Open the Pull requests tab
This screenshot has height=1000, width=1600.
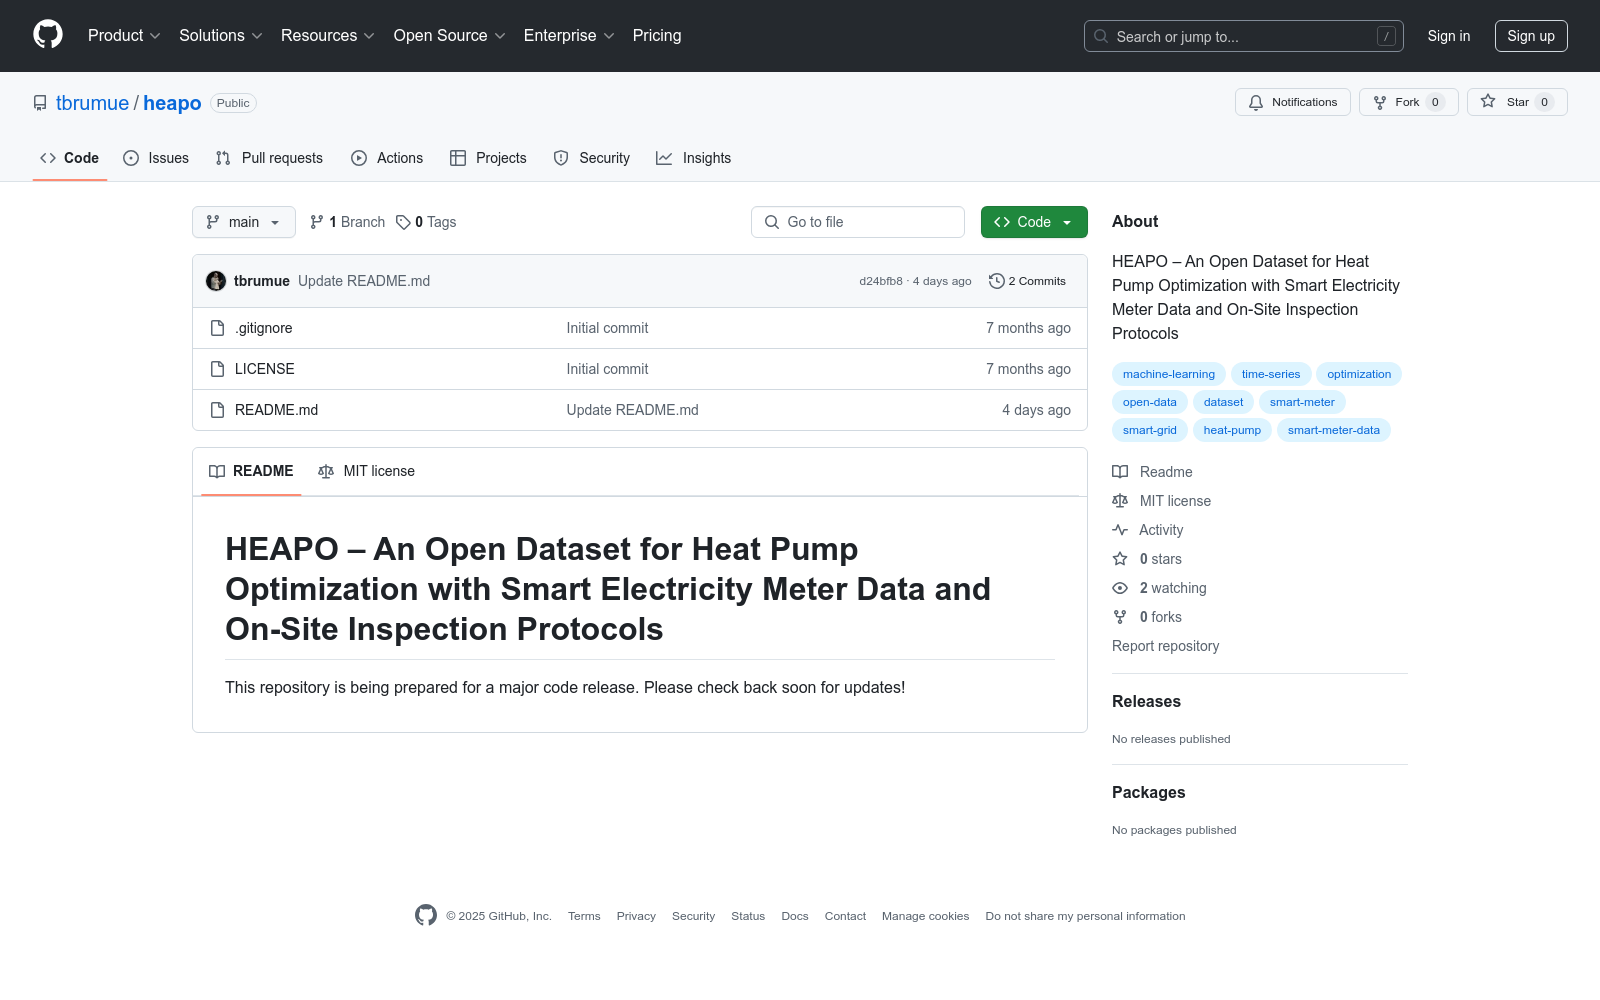269,158
